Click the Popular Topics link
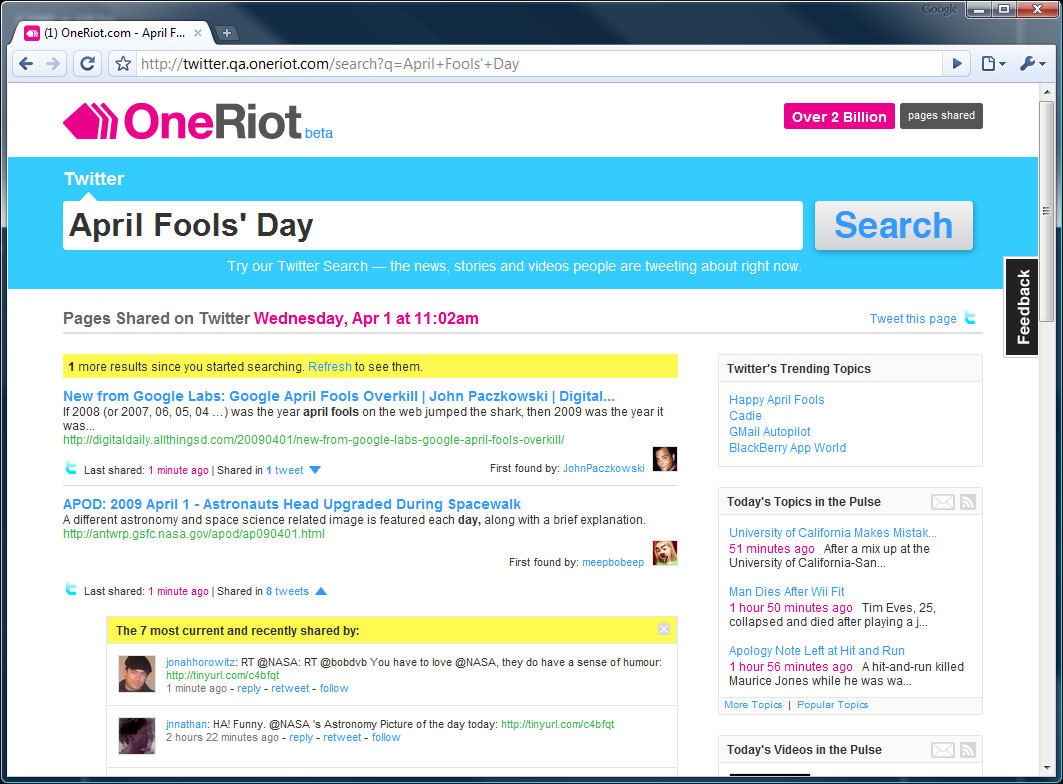 833,705
